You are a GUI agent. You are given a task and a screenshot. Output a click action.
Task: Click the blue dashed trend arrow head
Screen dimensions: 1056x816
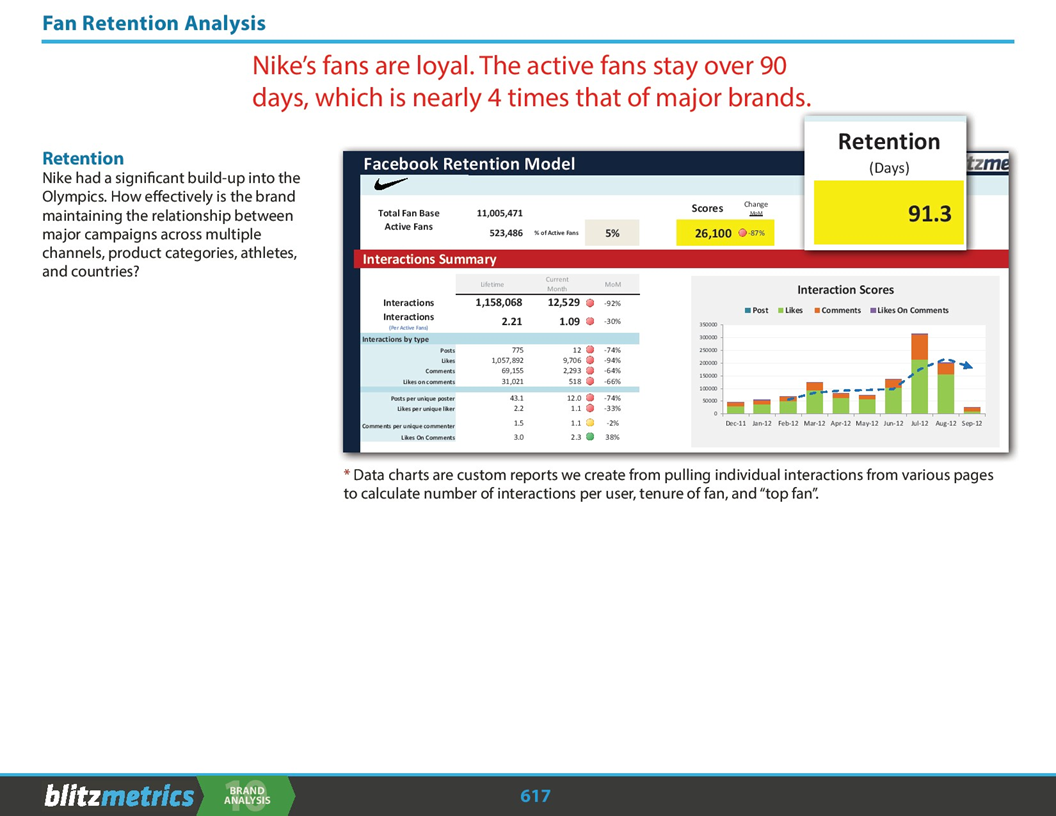click(966, 365)
